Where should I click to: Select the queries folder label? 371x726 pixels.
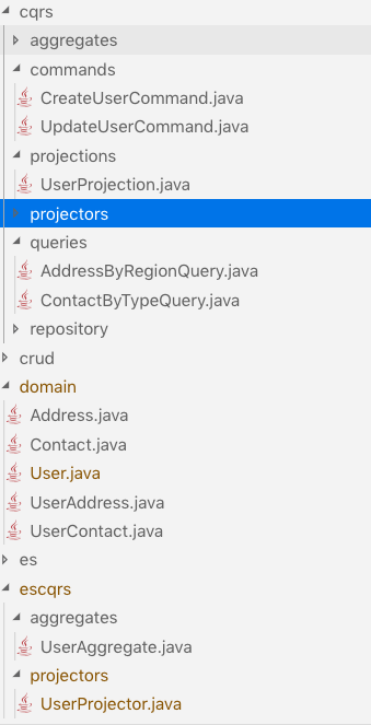(58, 243)
